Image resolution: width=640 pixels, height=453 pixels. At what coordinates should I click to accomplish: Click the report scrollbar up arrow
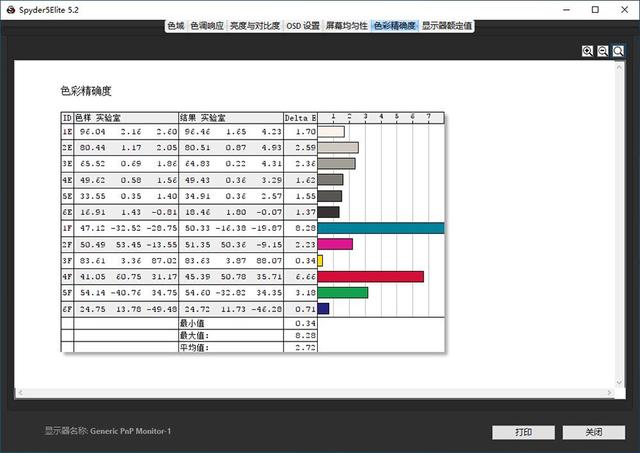tap(619, 67)
